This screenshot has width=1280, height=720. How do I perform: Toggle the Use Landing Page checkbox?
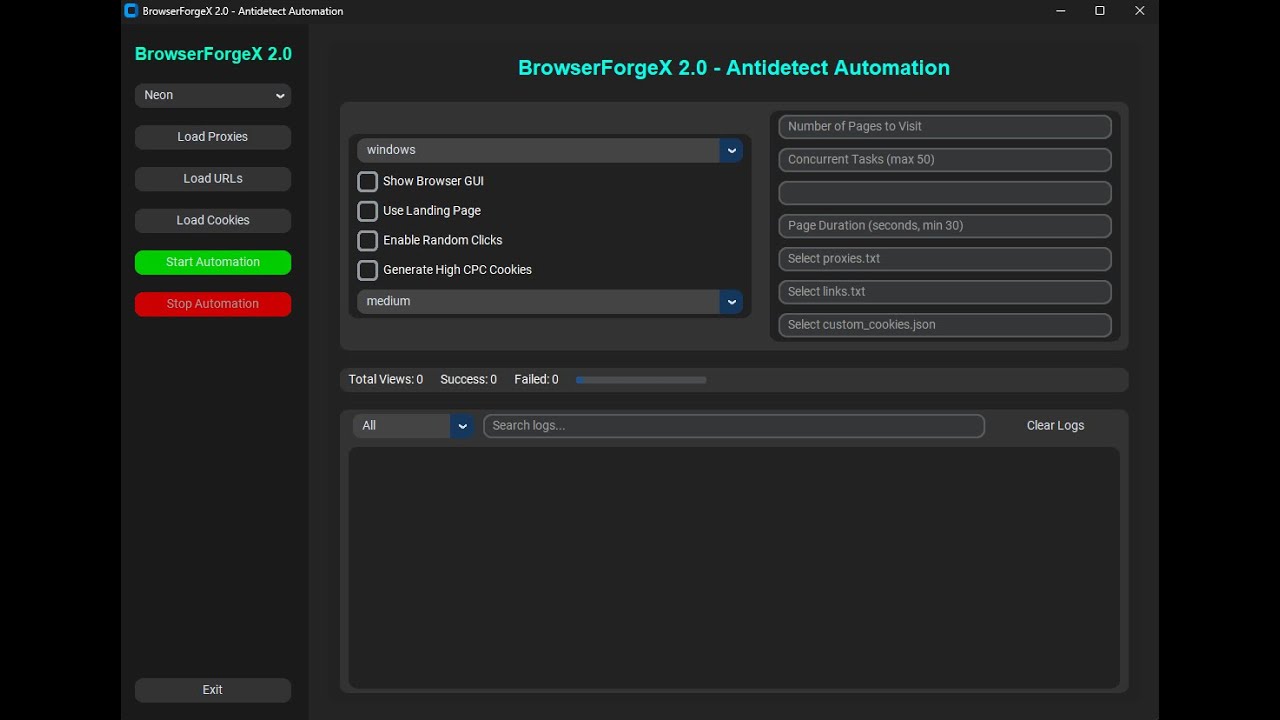368,211
